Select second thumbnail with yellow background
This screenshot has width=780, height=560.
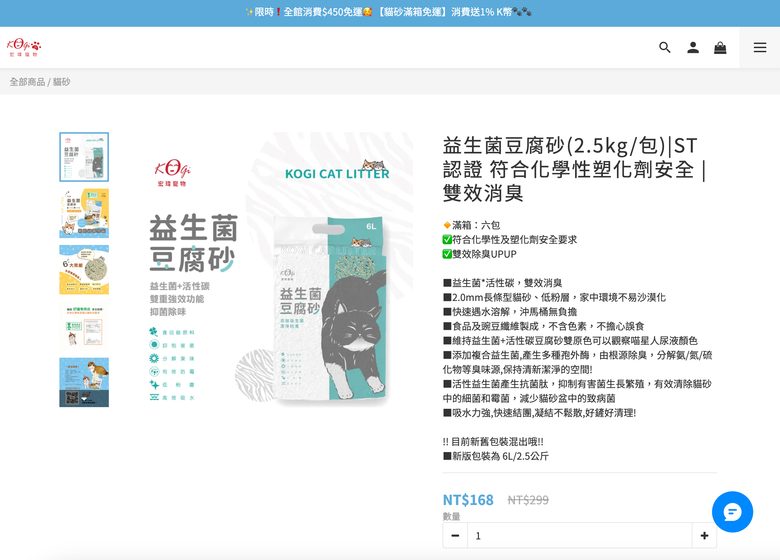[84, 213]
